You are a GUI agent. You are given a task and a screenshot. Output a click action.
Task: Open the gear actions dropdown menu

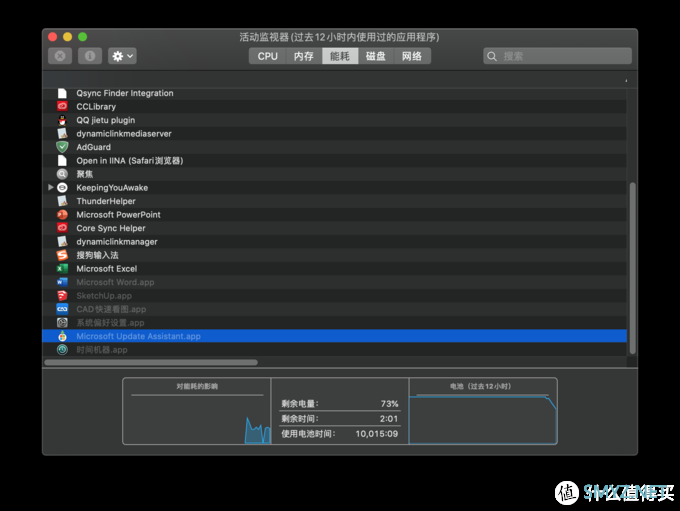click(x=122, y=56)
